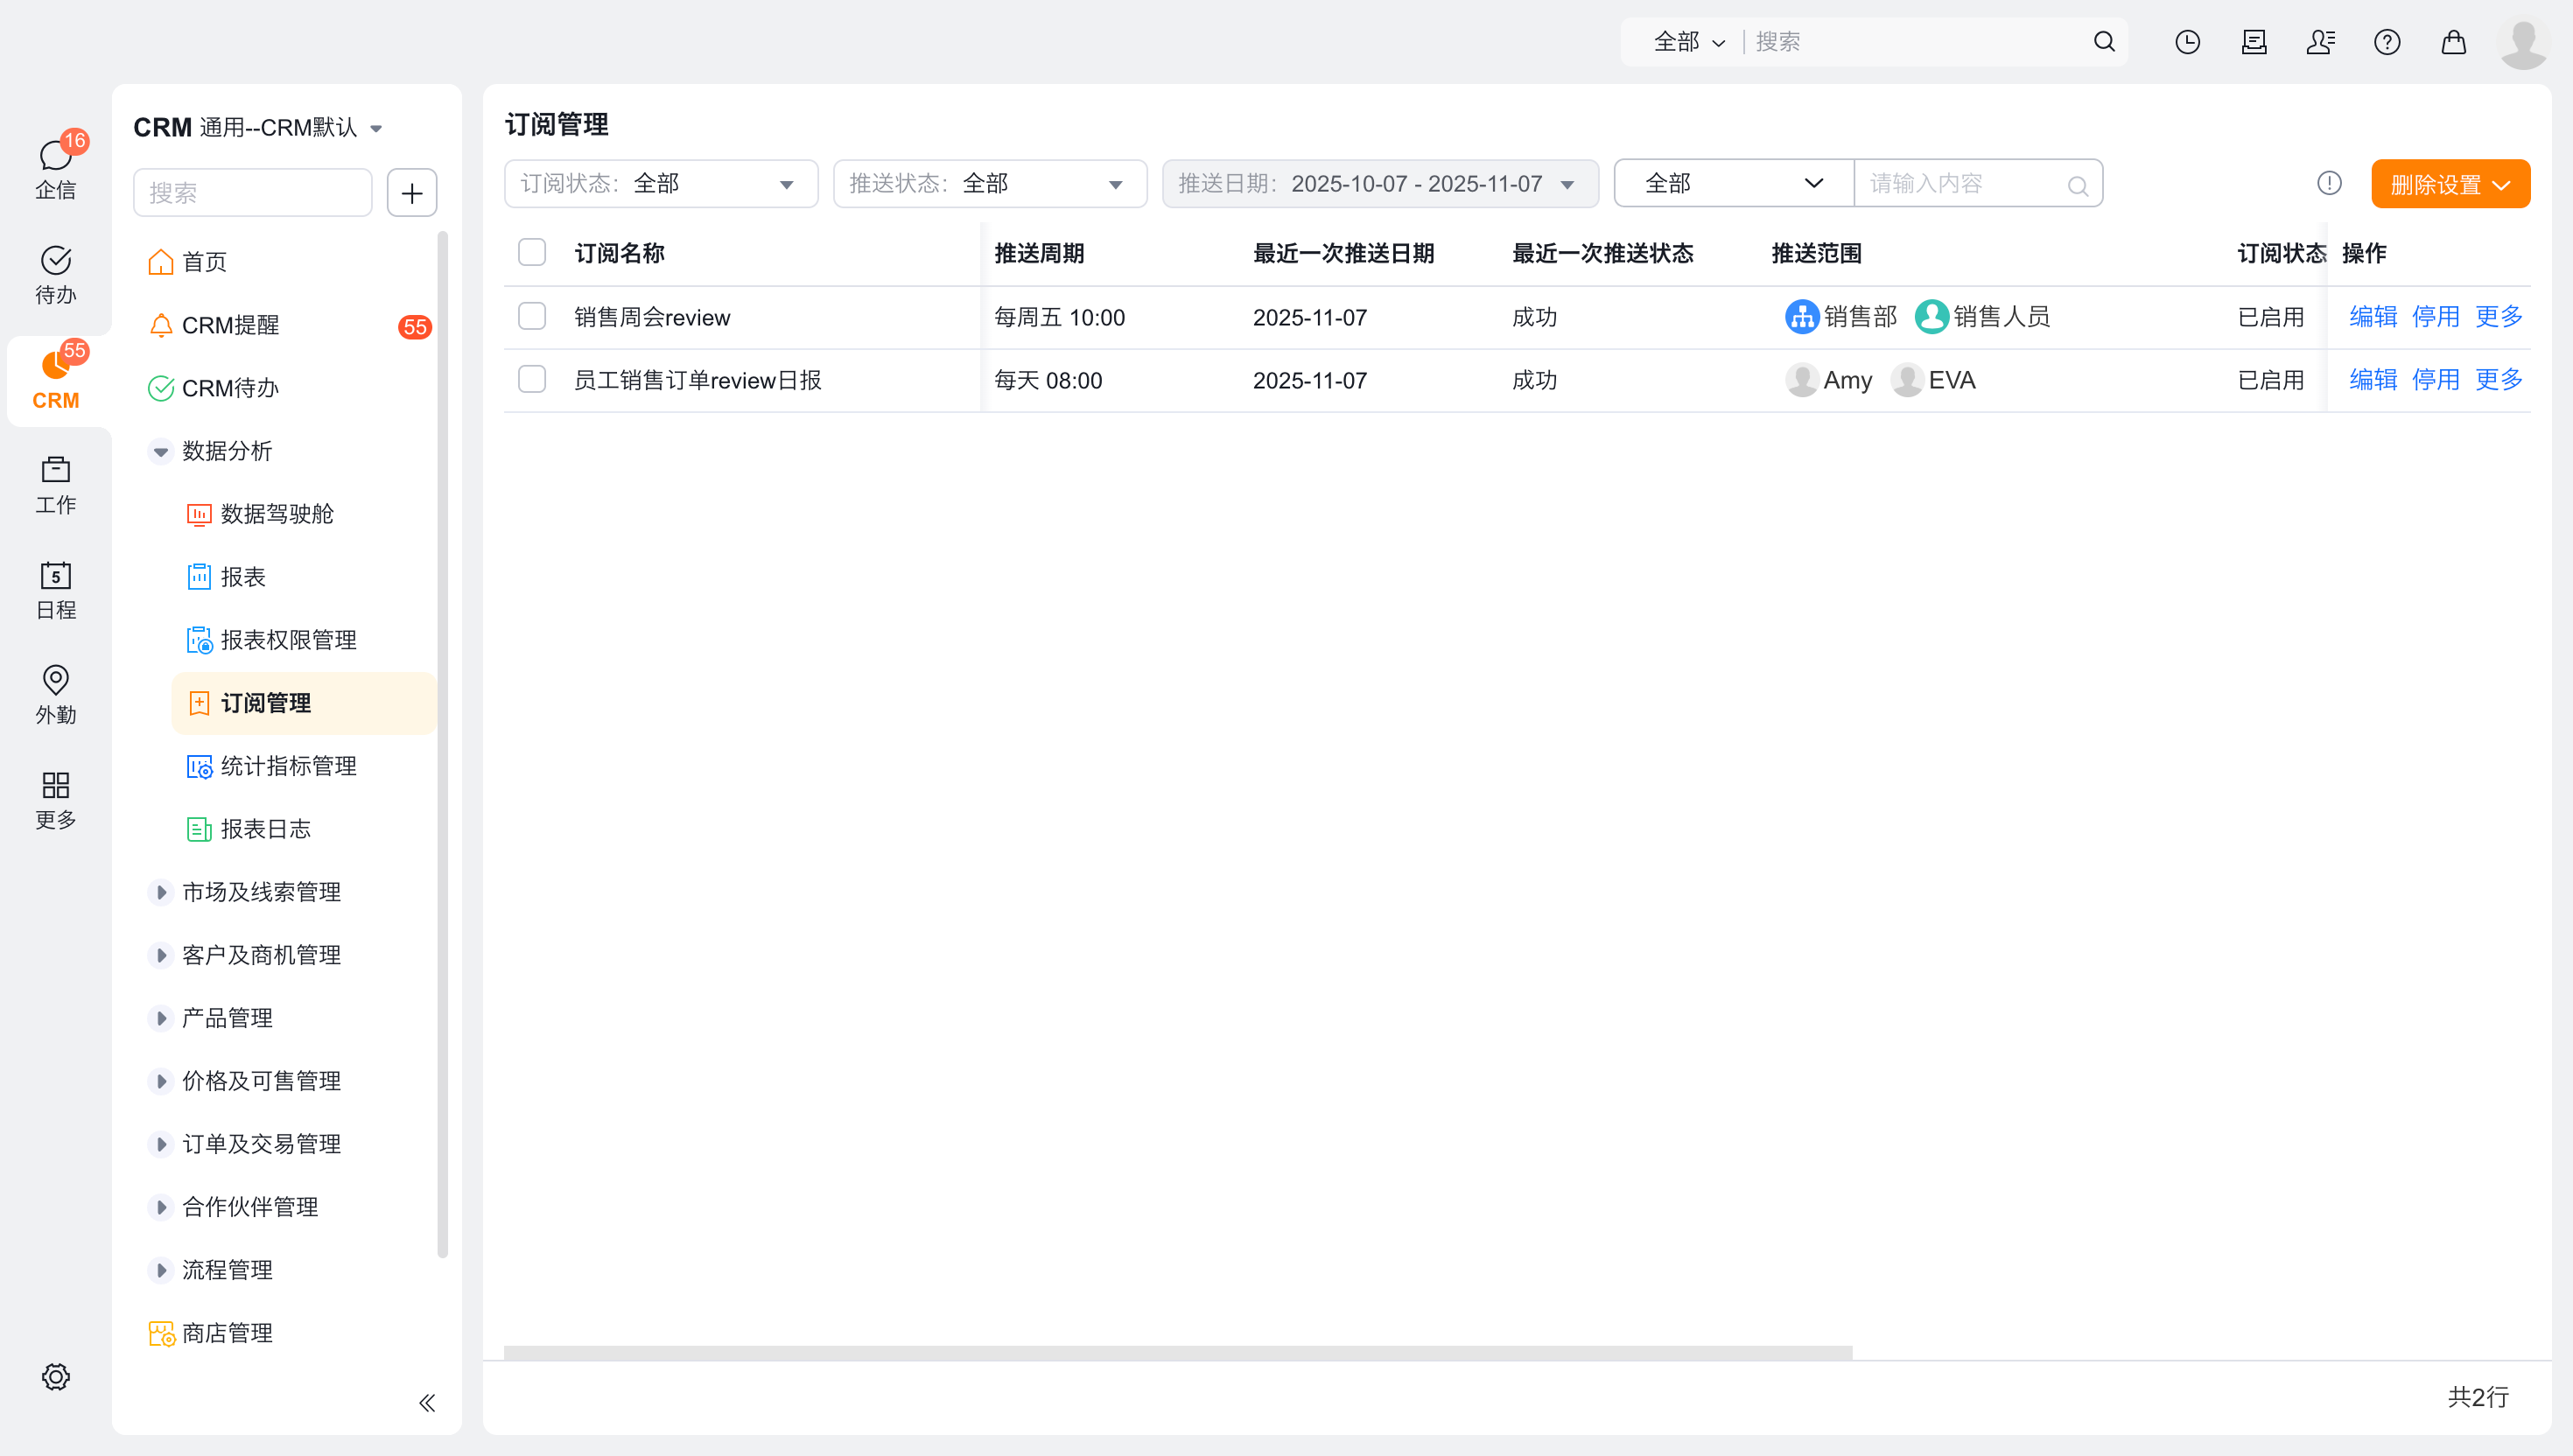
Task: Click the info icon next to 删除设置
Action: click(x=2329, y=183)
